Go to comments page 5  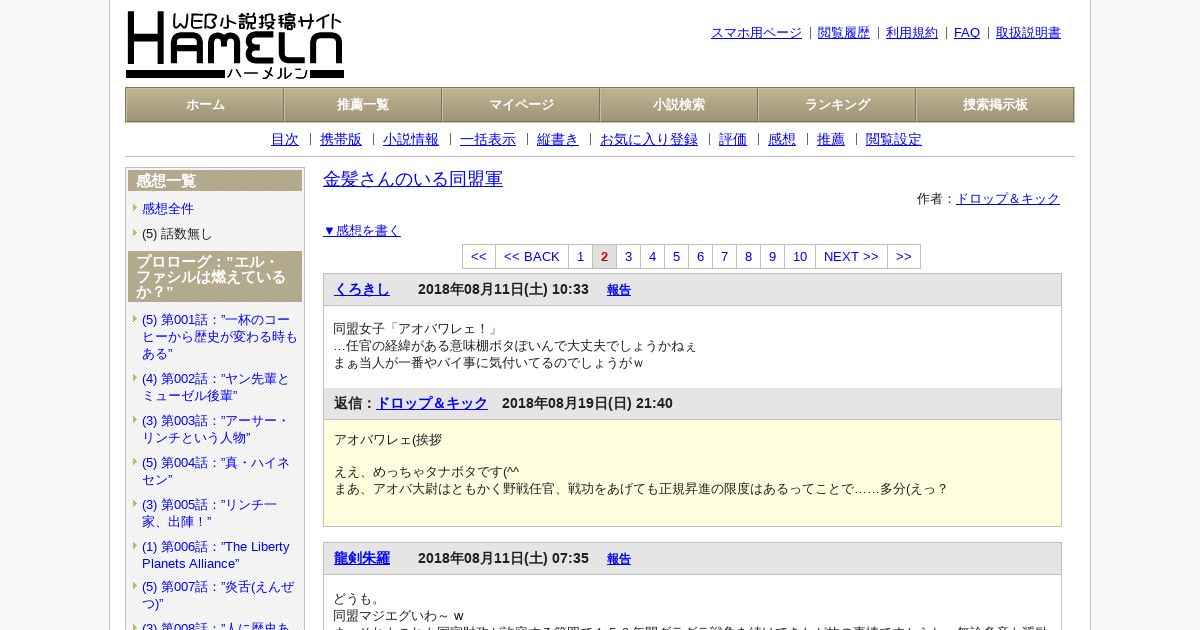676,256
